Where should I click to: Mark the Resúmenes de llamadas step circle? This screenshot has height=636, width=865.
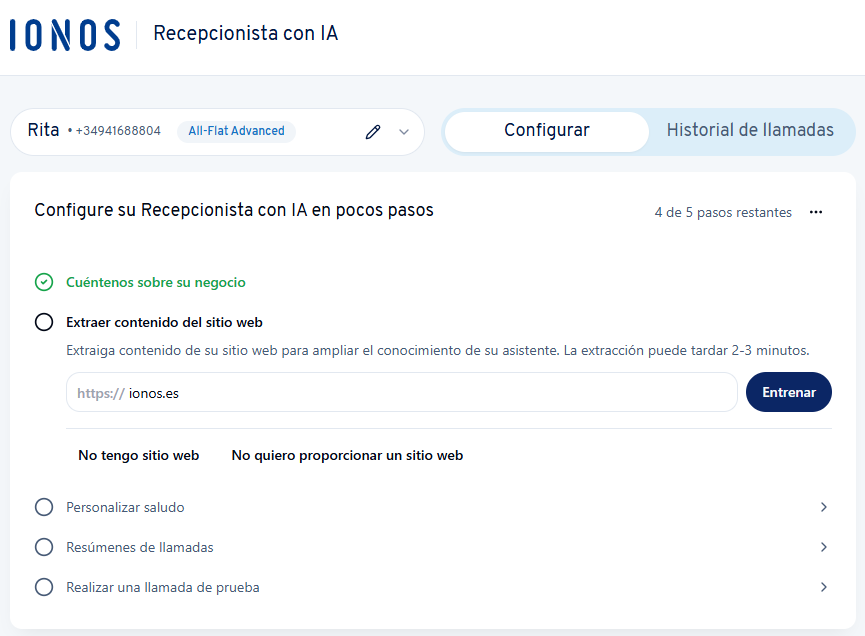coord(44,547)
